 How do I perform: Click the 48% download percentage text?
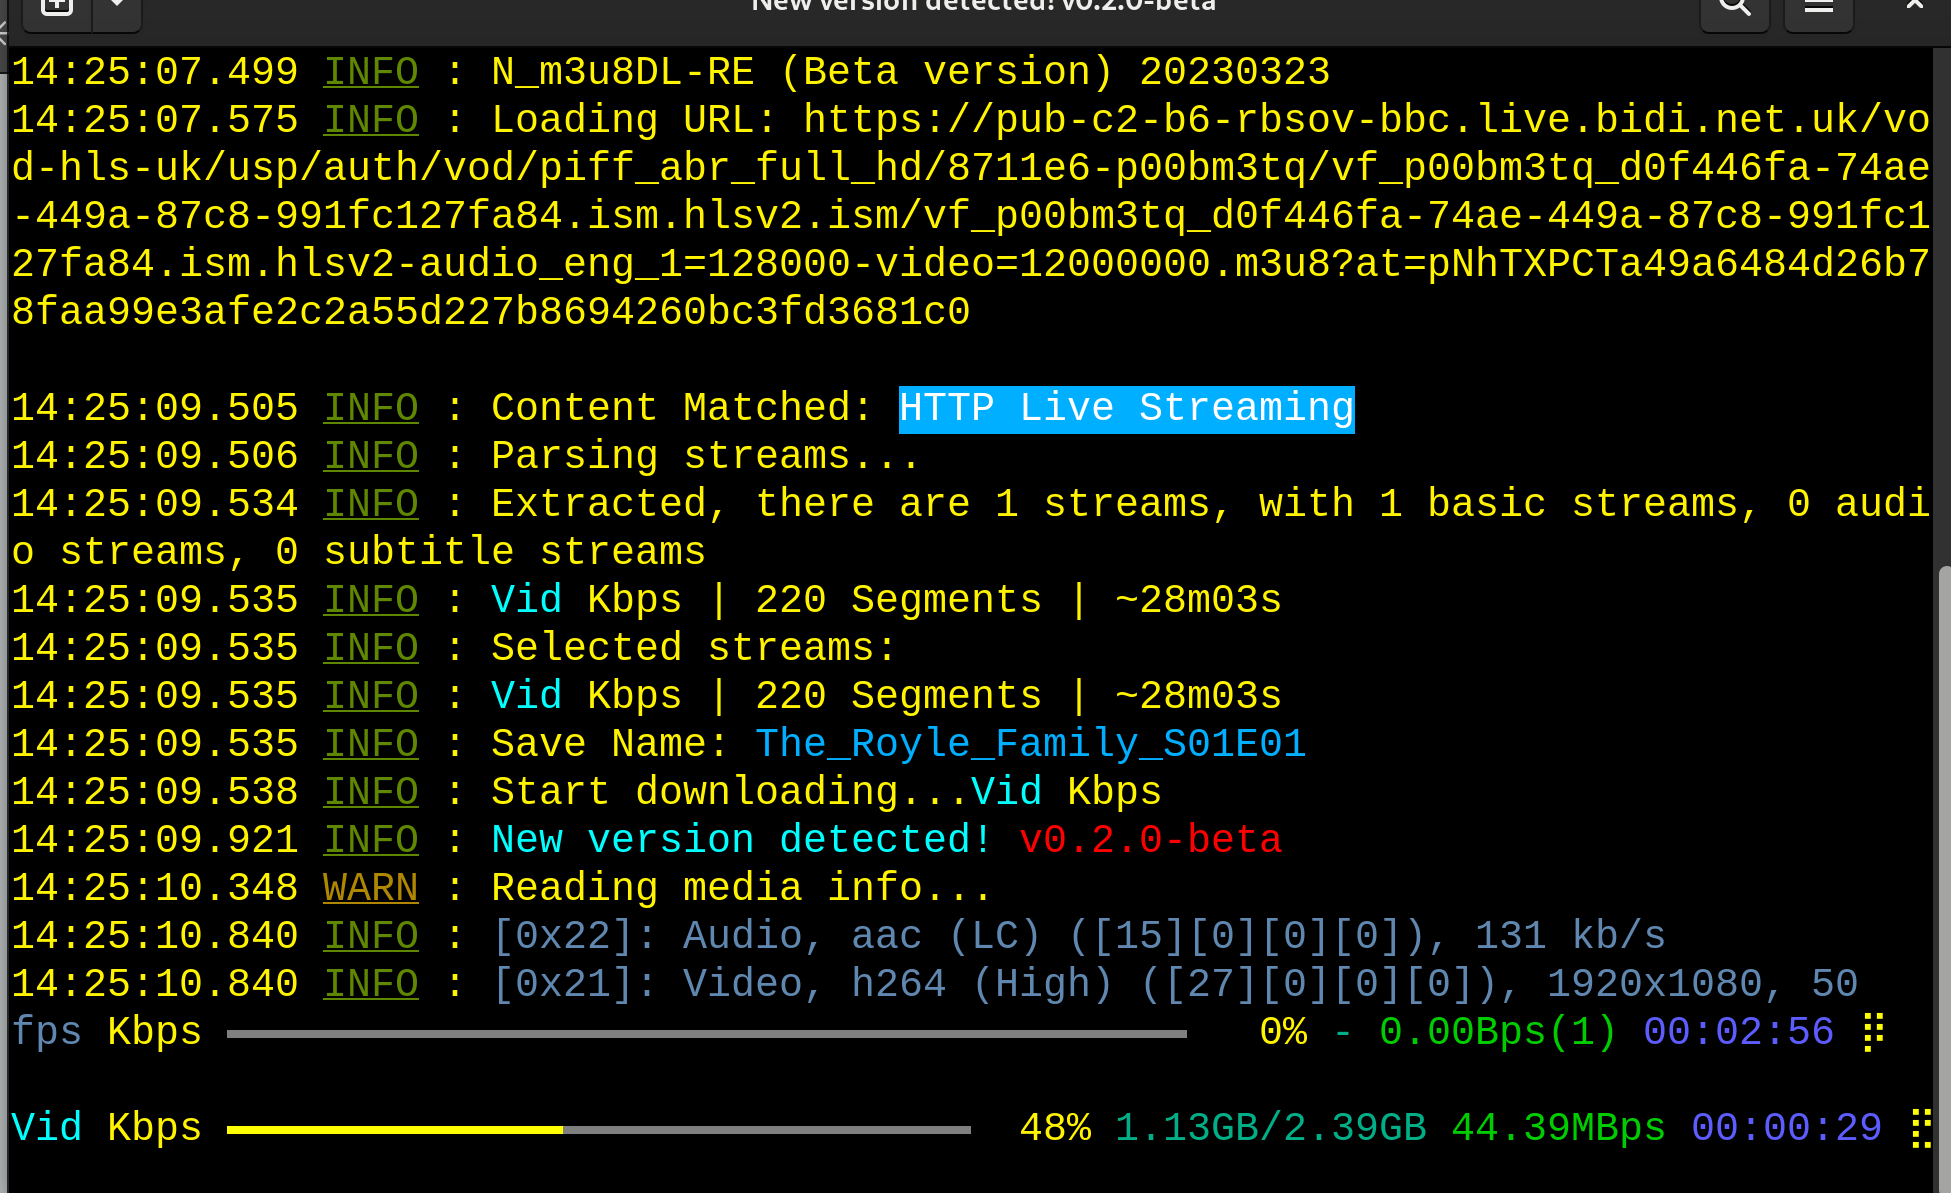click(x=1055, y=1128)
